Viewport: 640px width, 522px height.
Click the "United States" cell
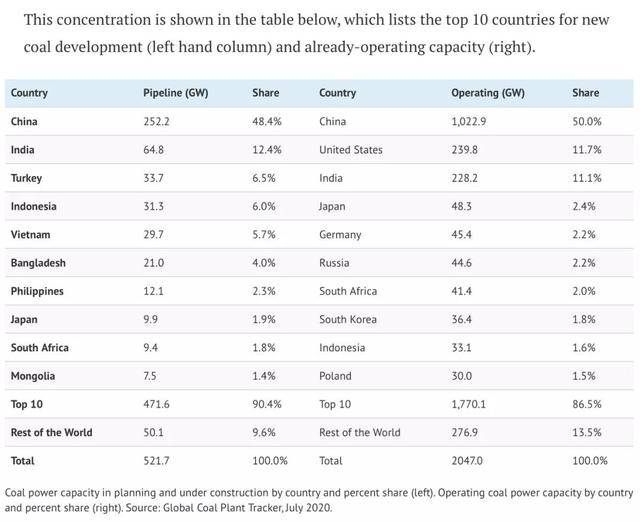click(x=350, y=150)
